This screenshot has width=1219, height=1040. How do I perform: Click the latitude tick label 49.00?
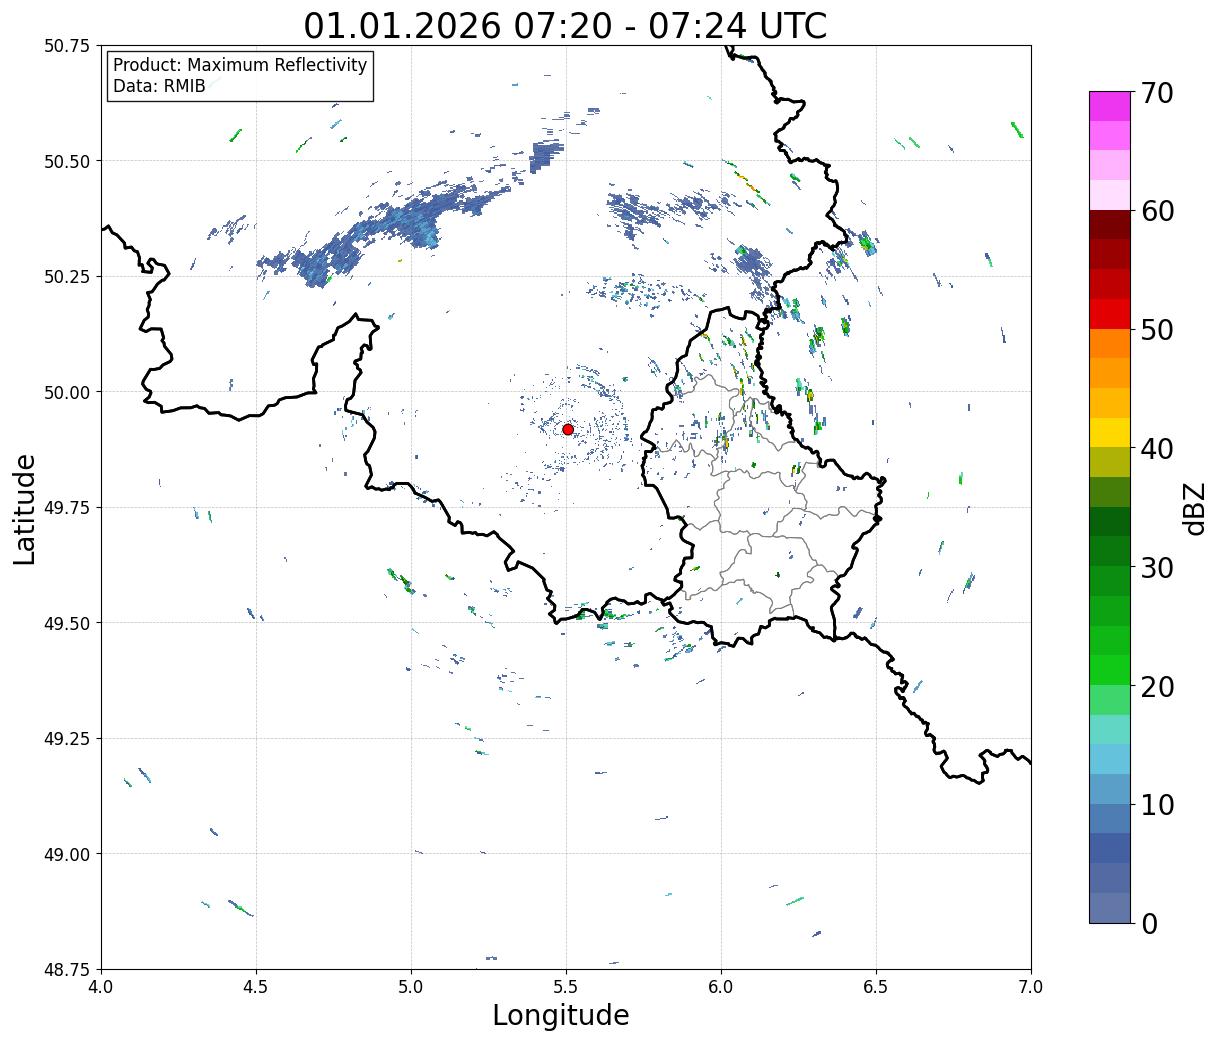[66, 854]
